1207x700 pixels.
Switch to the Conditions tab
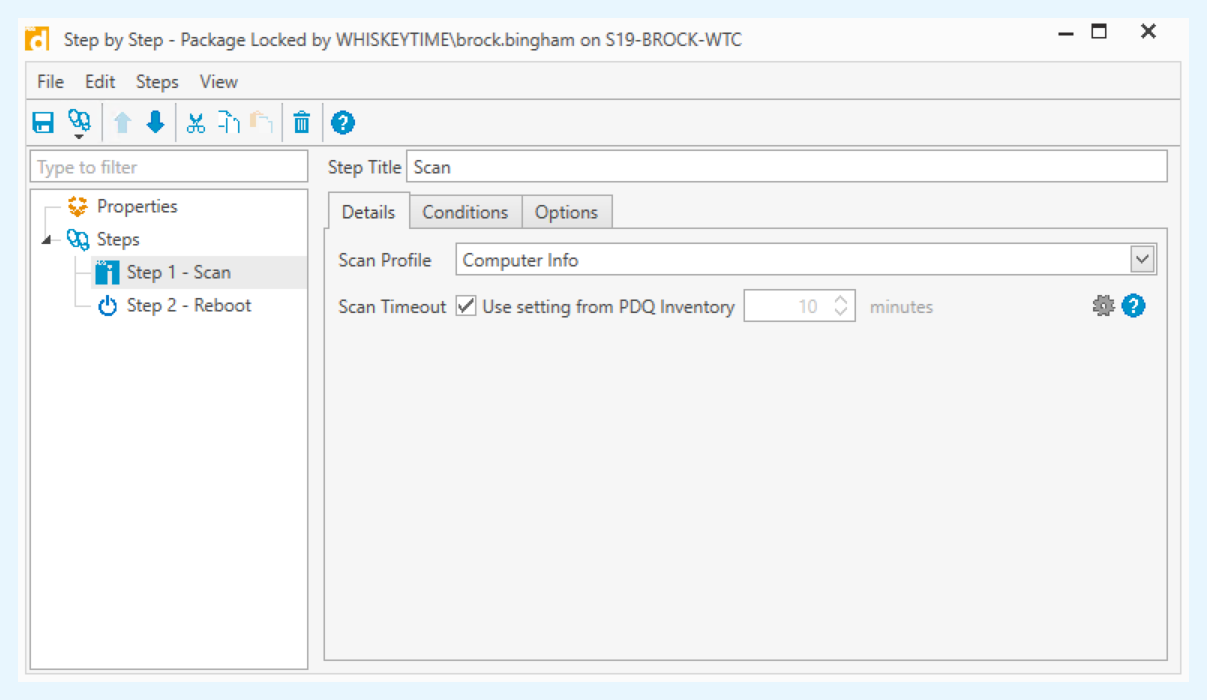(465, 212)
